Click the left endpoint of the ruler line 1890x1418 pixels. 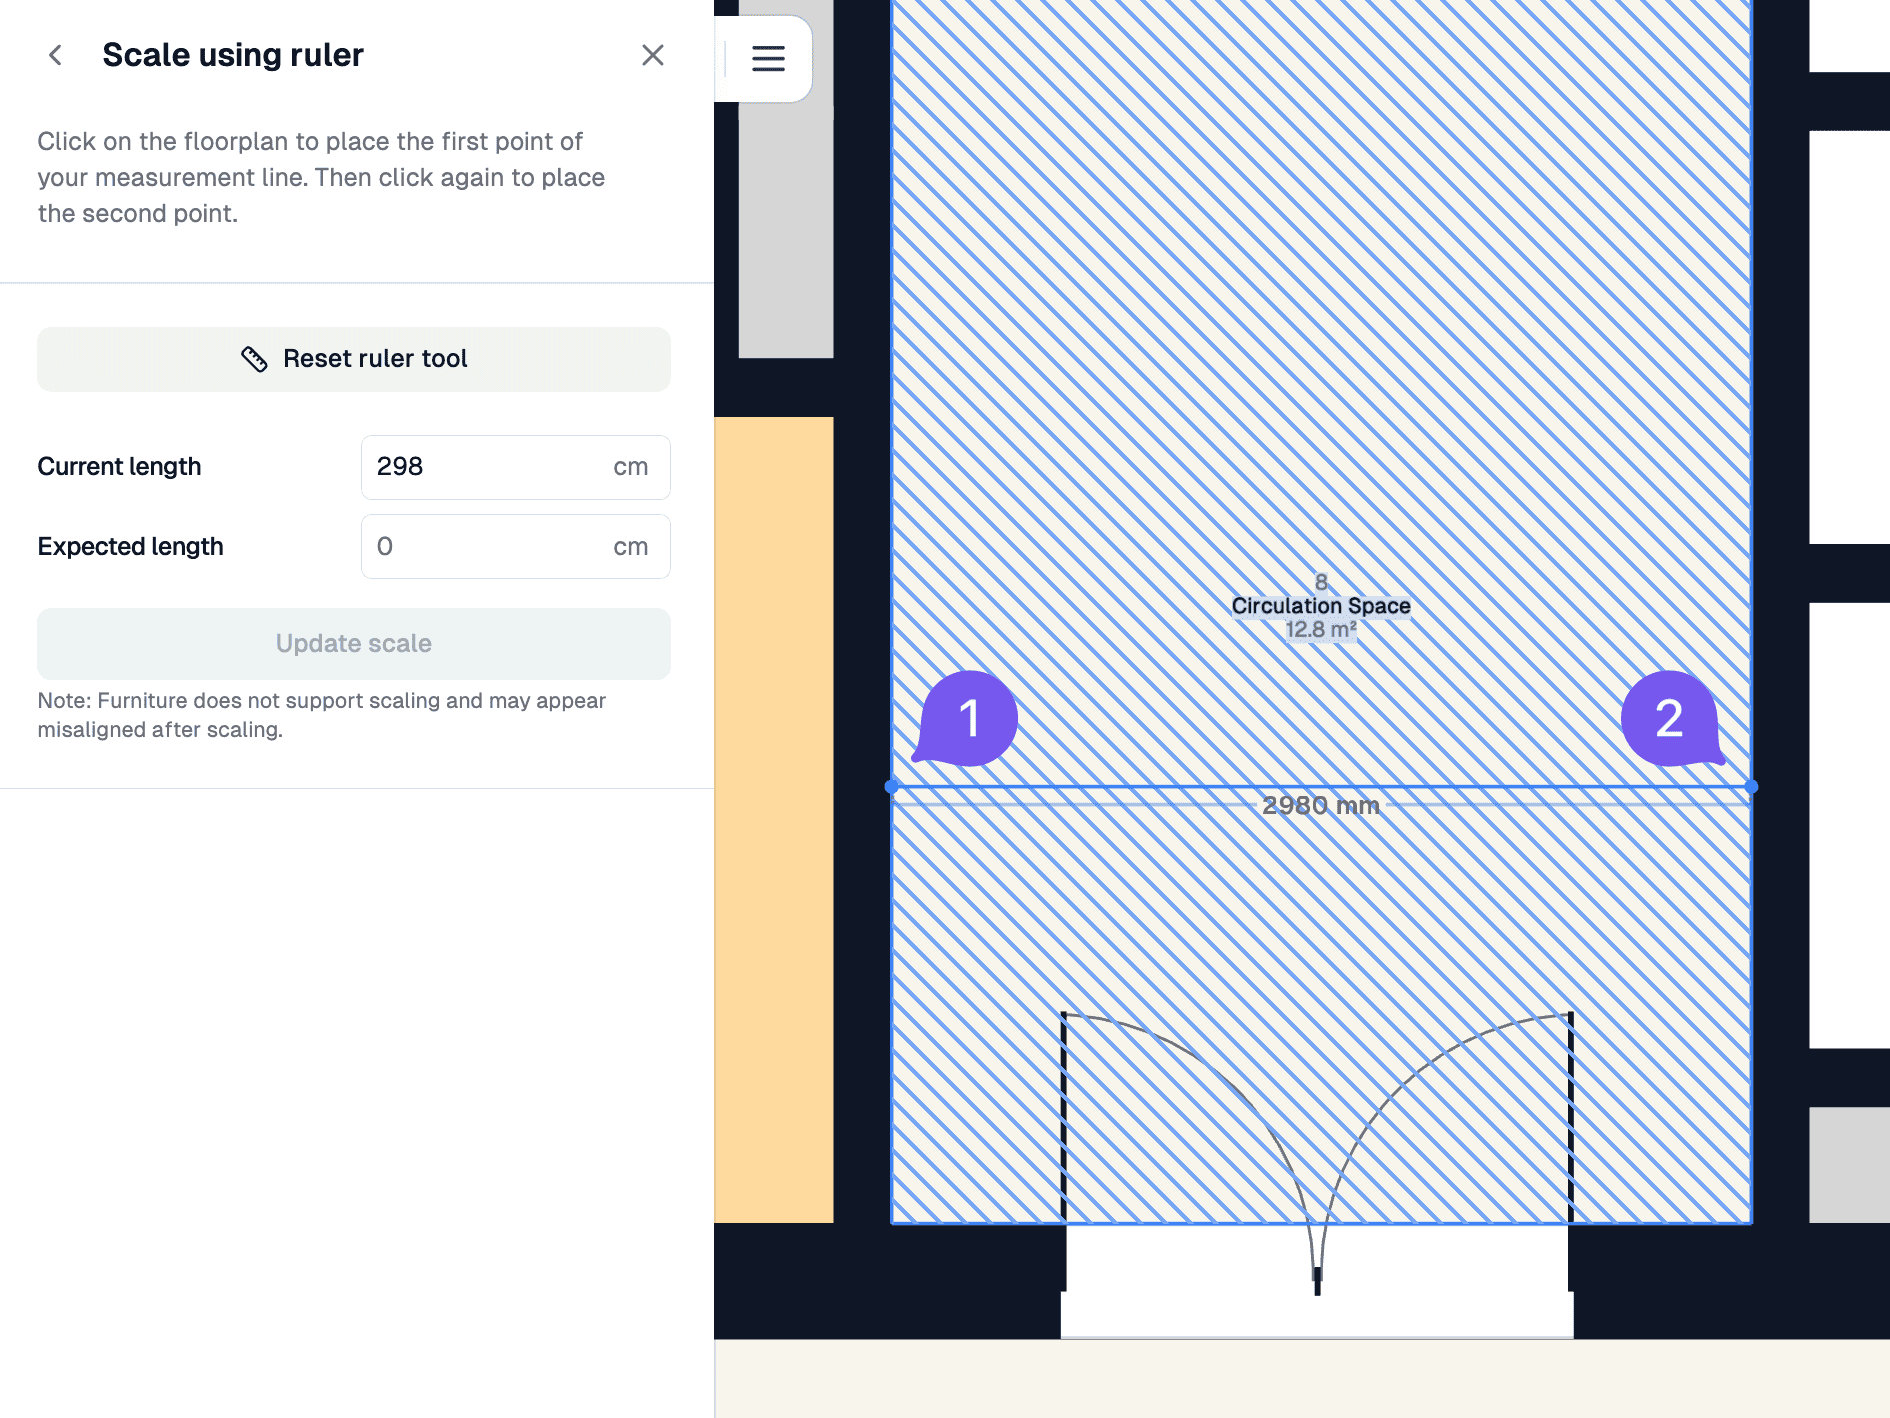[x=891, y=787]
